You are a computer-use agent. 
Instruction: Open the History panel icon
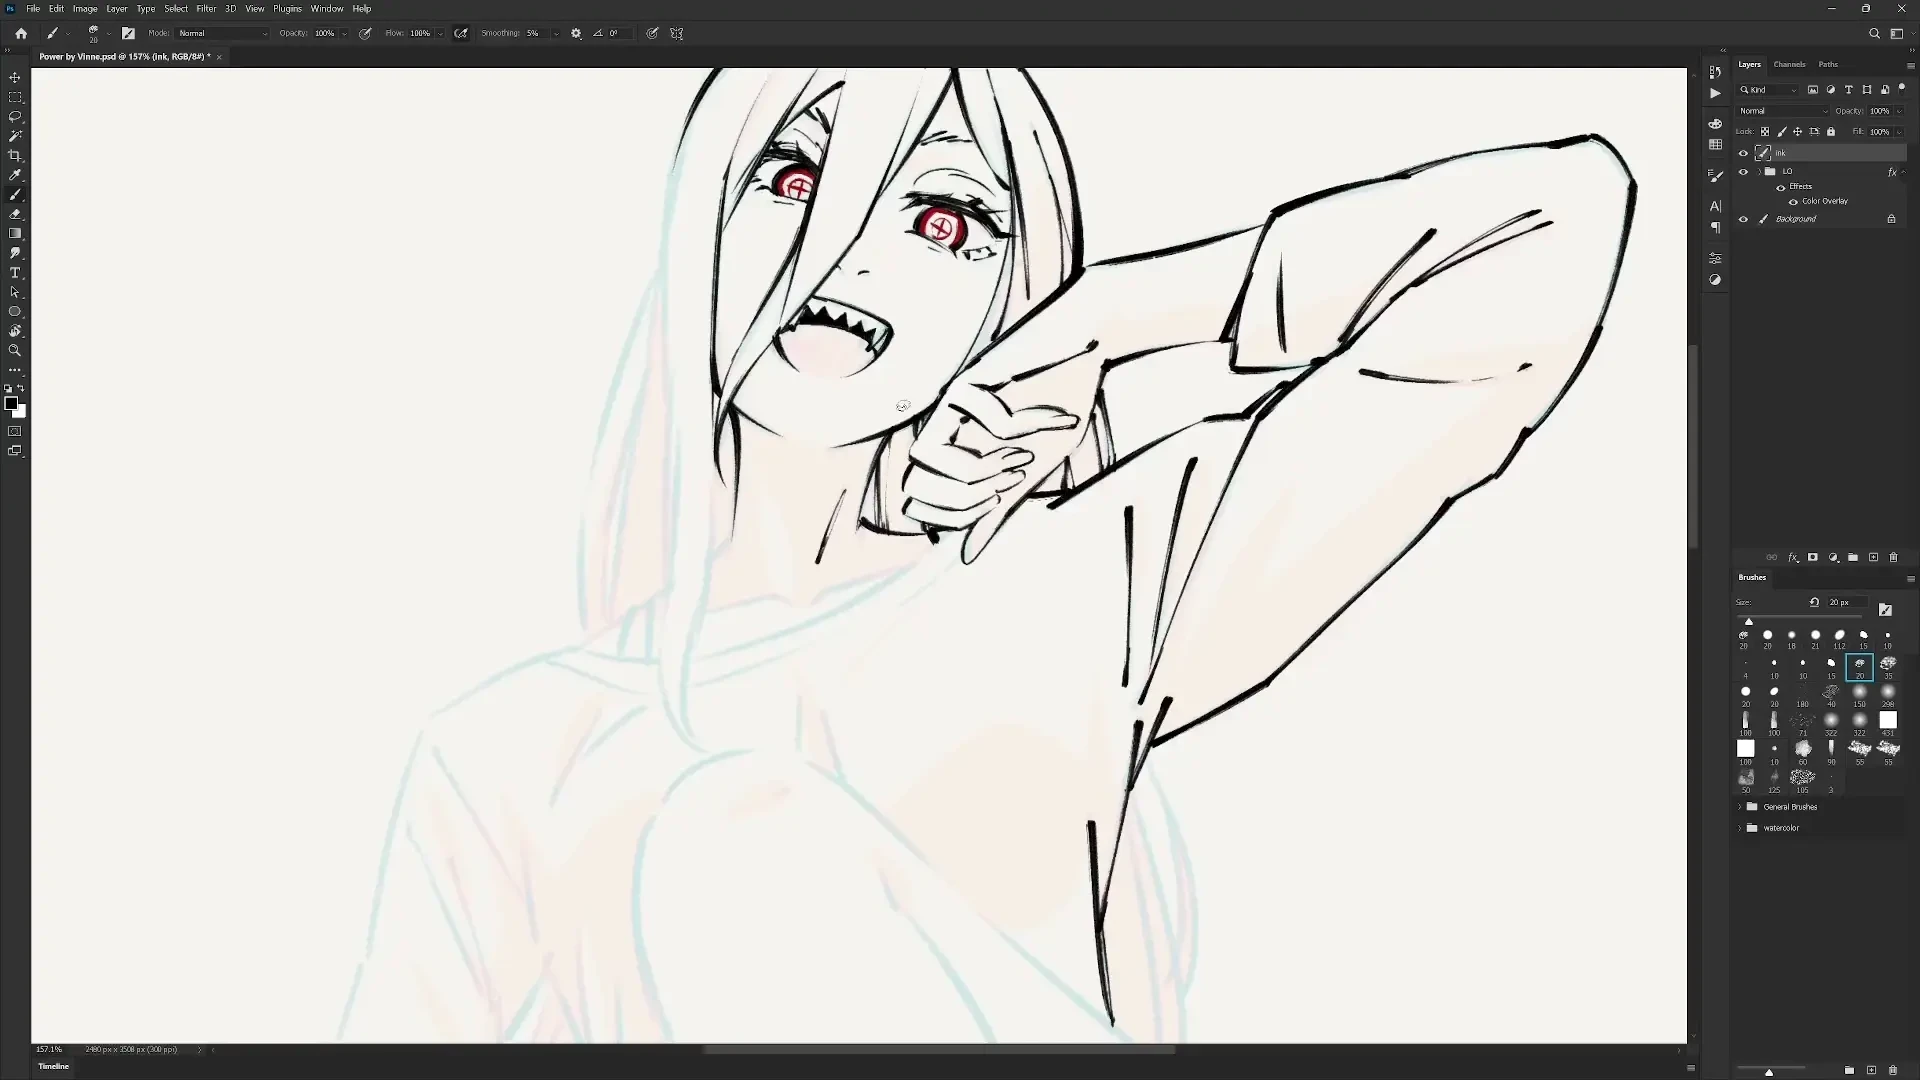1715,72
